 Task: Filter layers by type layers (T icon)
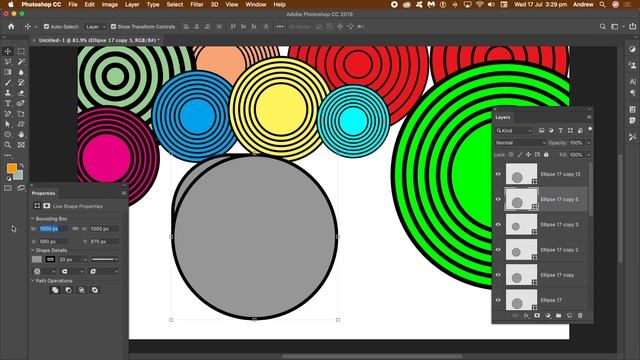click(x=560, y=131)
